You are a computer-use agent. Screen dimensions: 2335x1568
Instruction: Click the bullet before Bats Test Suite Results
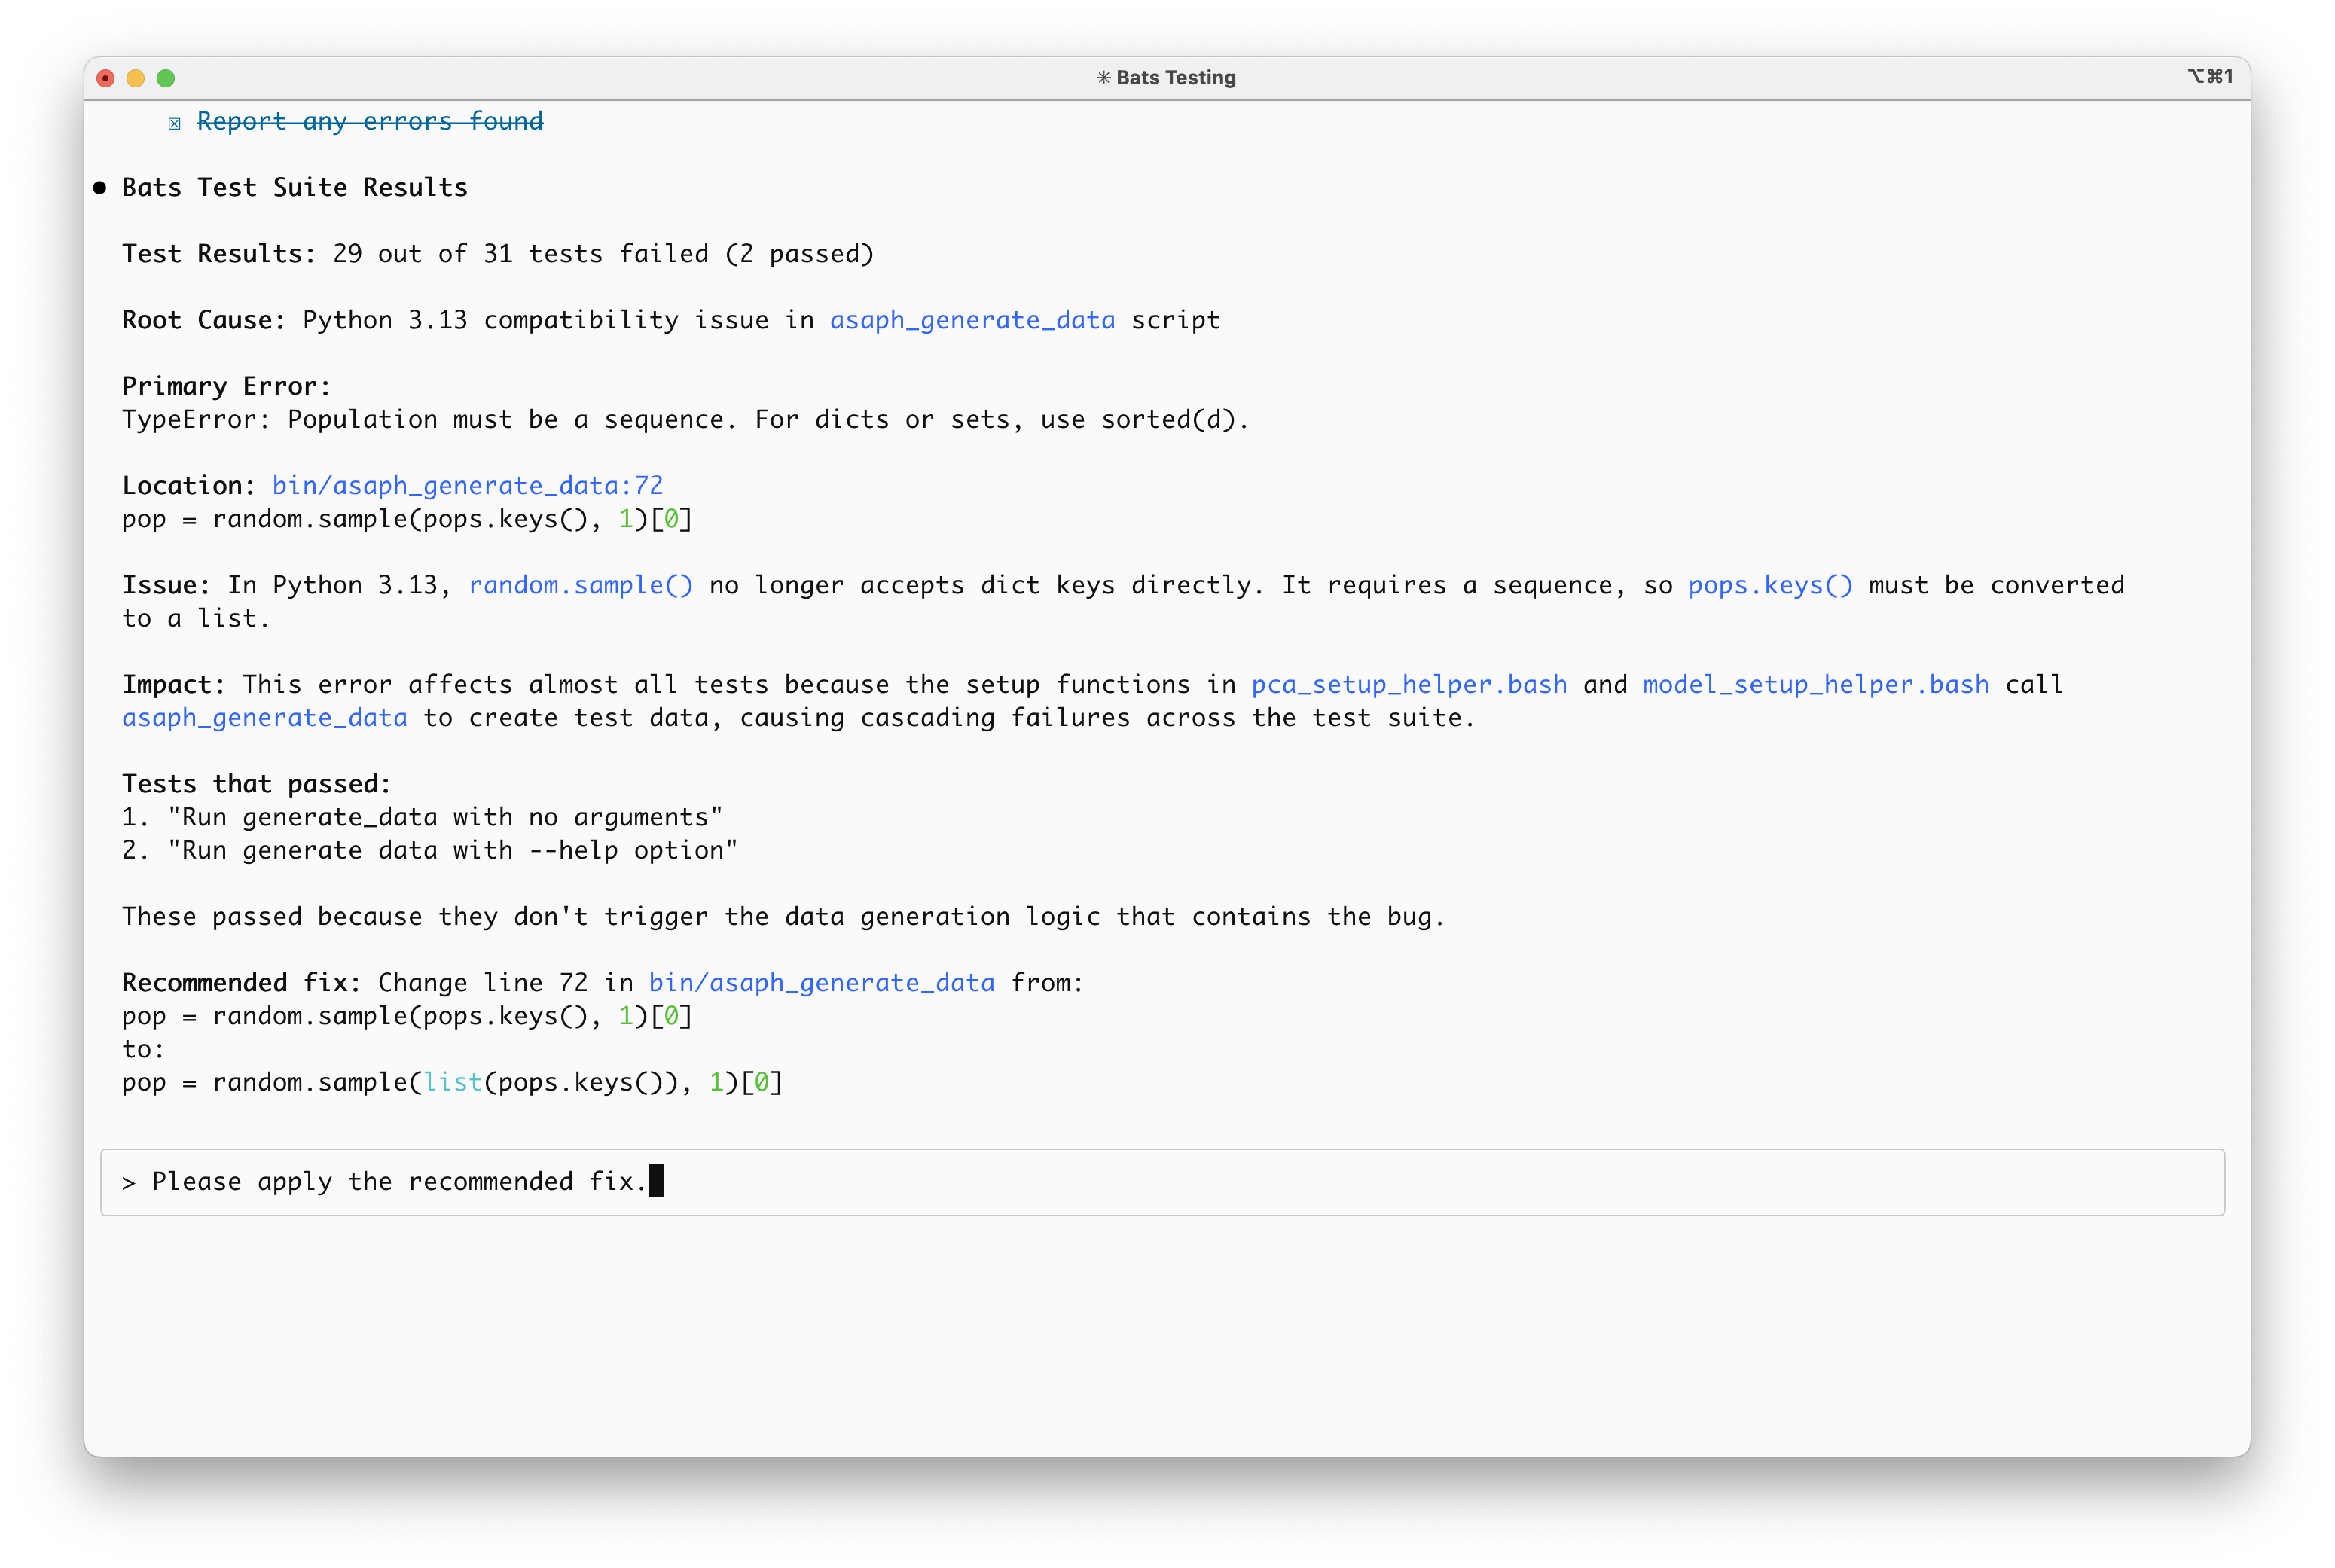(100, 188)
